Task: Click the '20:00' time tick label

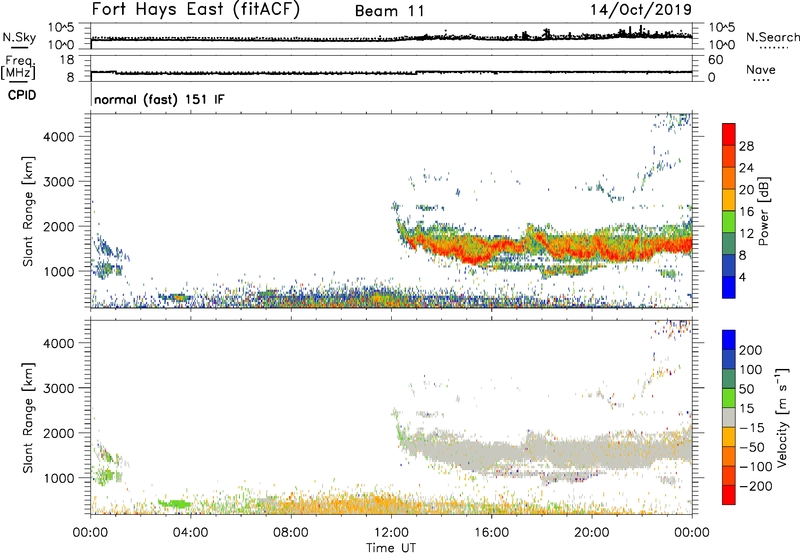Action: [x=591, y=533]
